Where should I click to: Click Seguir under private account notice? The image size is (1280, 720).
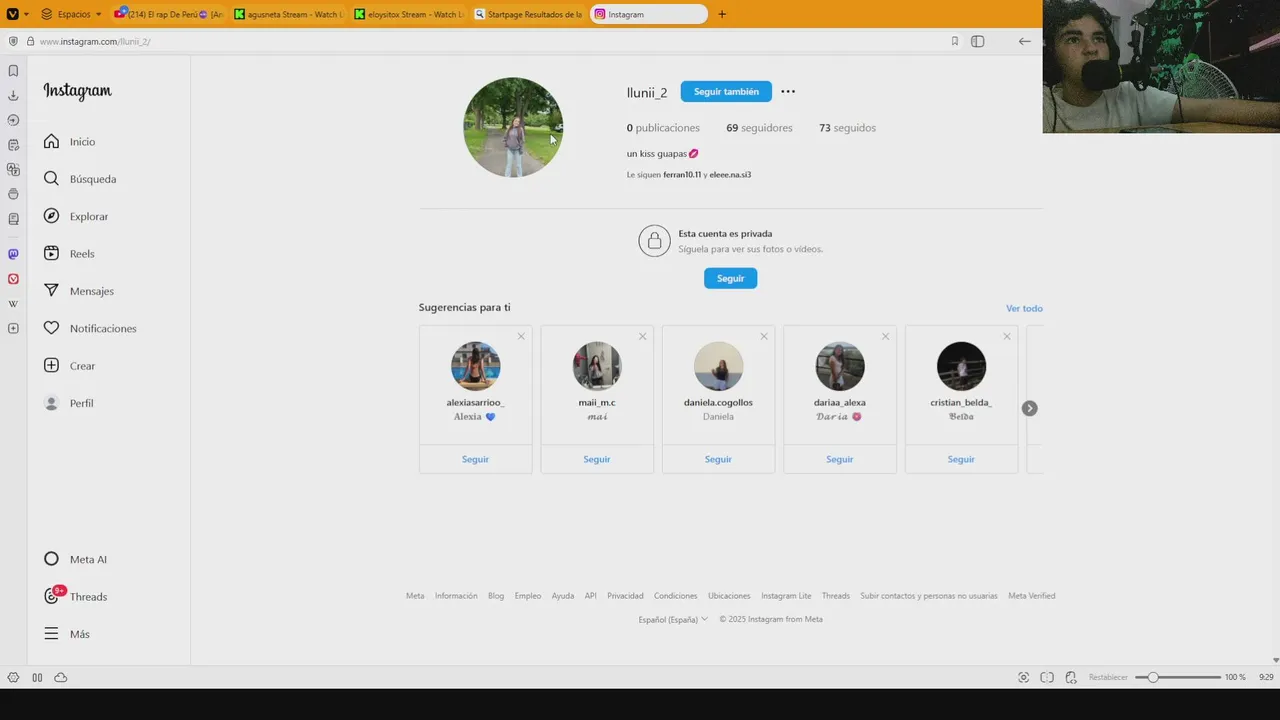730,278
